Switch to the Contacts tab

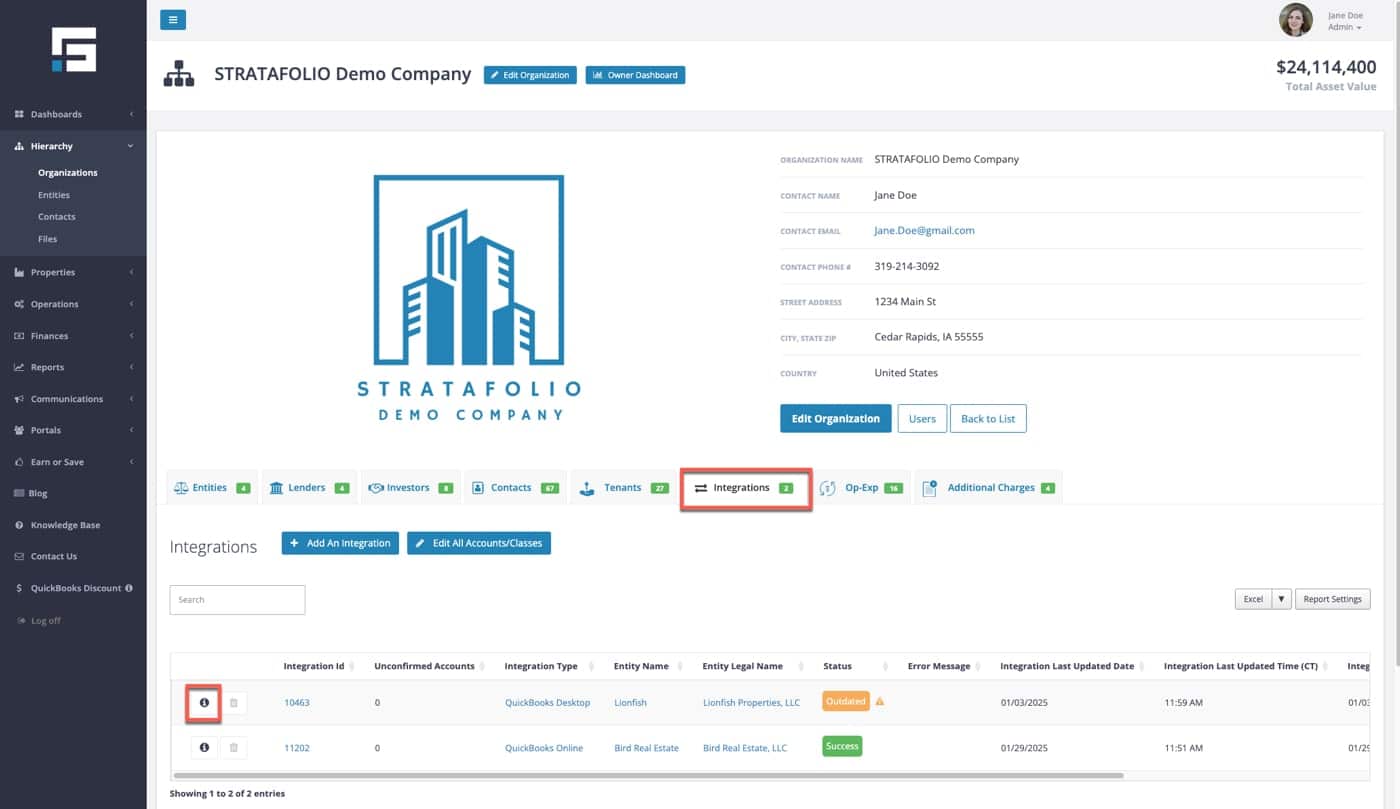click(x=514, y=488)
